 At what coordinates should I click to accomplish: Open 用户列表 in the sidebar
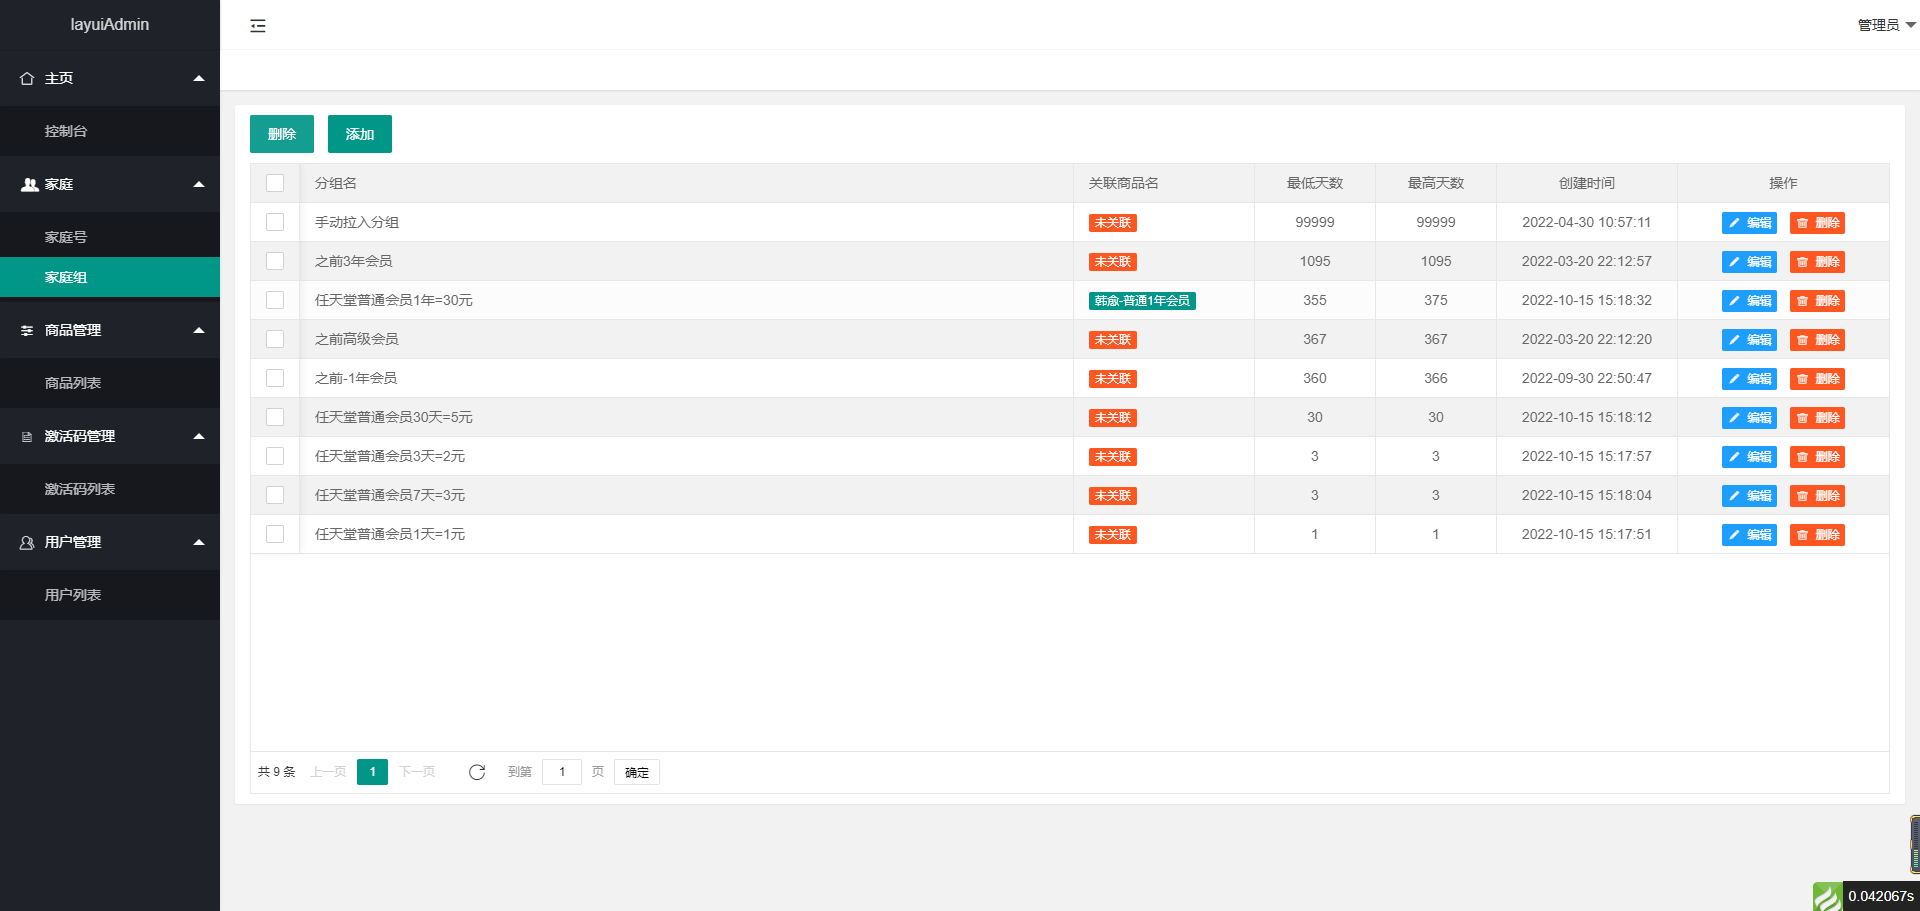point(110,595)
